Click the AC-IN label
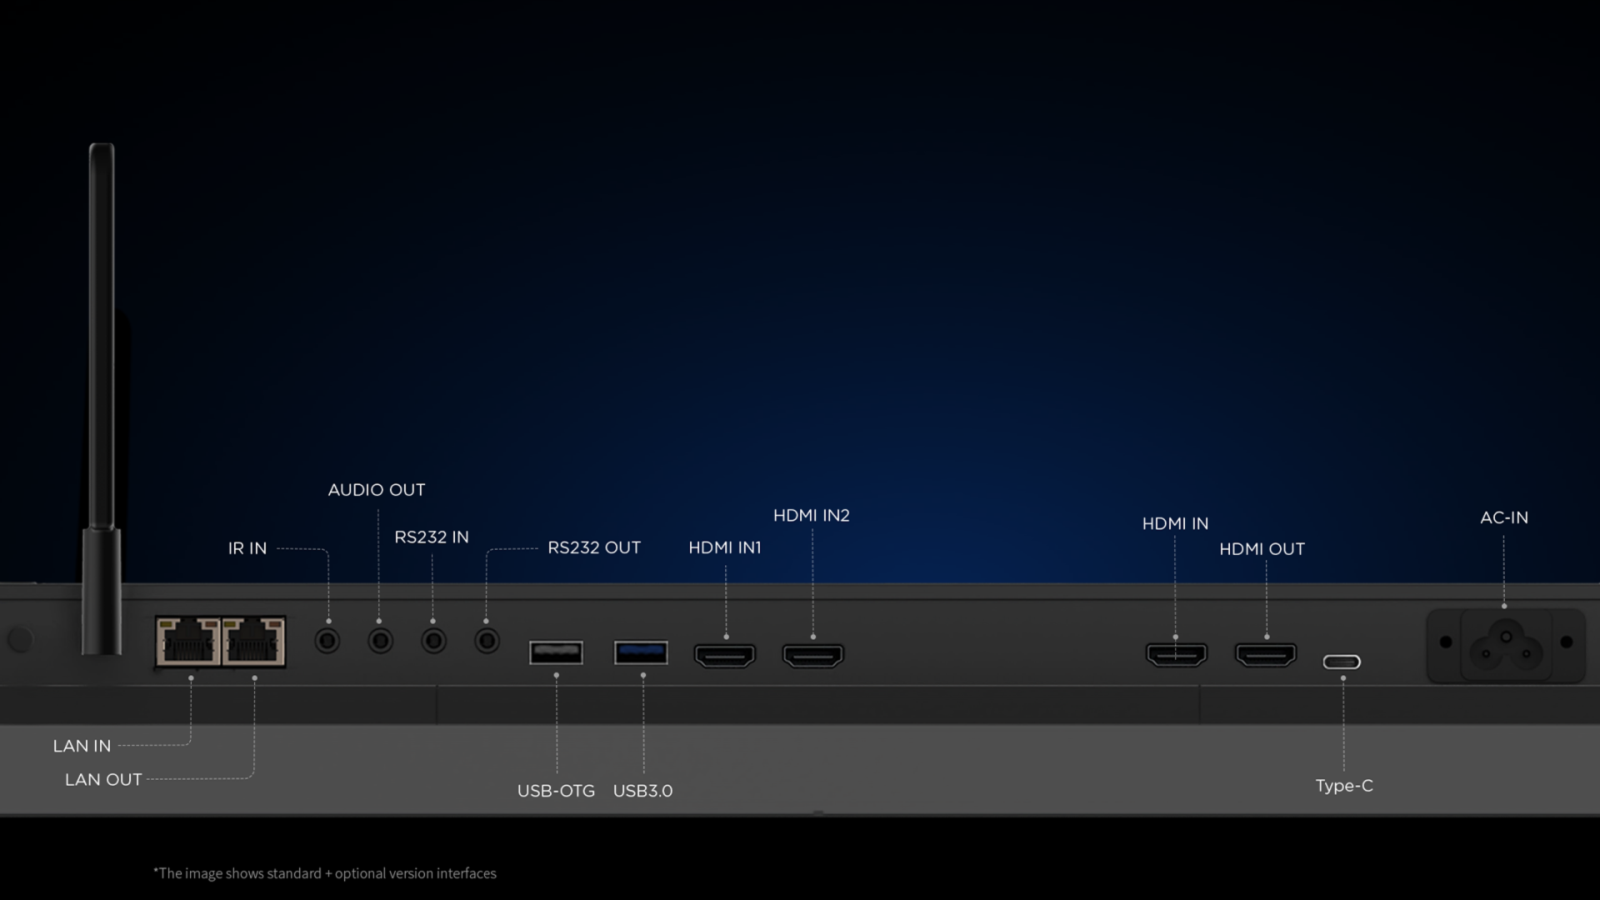 pos(1504,517)
